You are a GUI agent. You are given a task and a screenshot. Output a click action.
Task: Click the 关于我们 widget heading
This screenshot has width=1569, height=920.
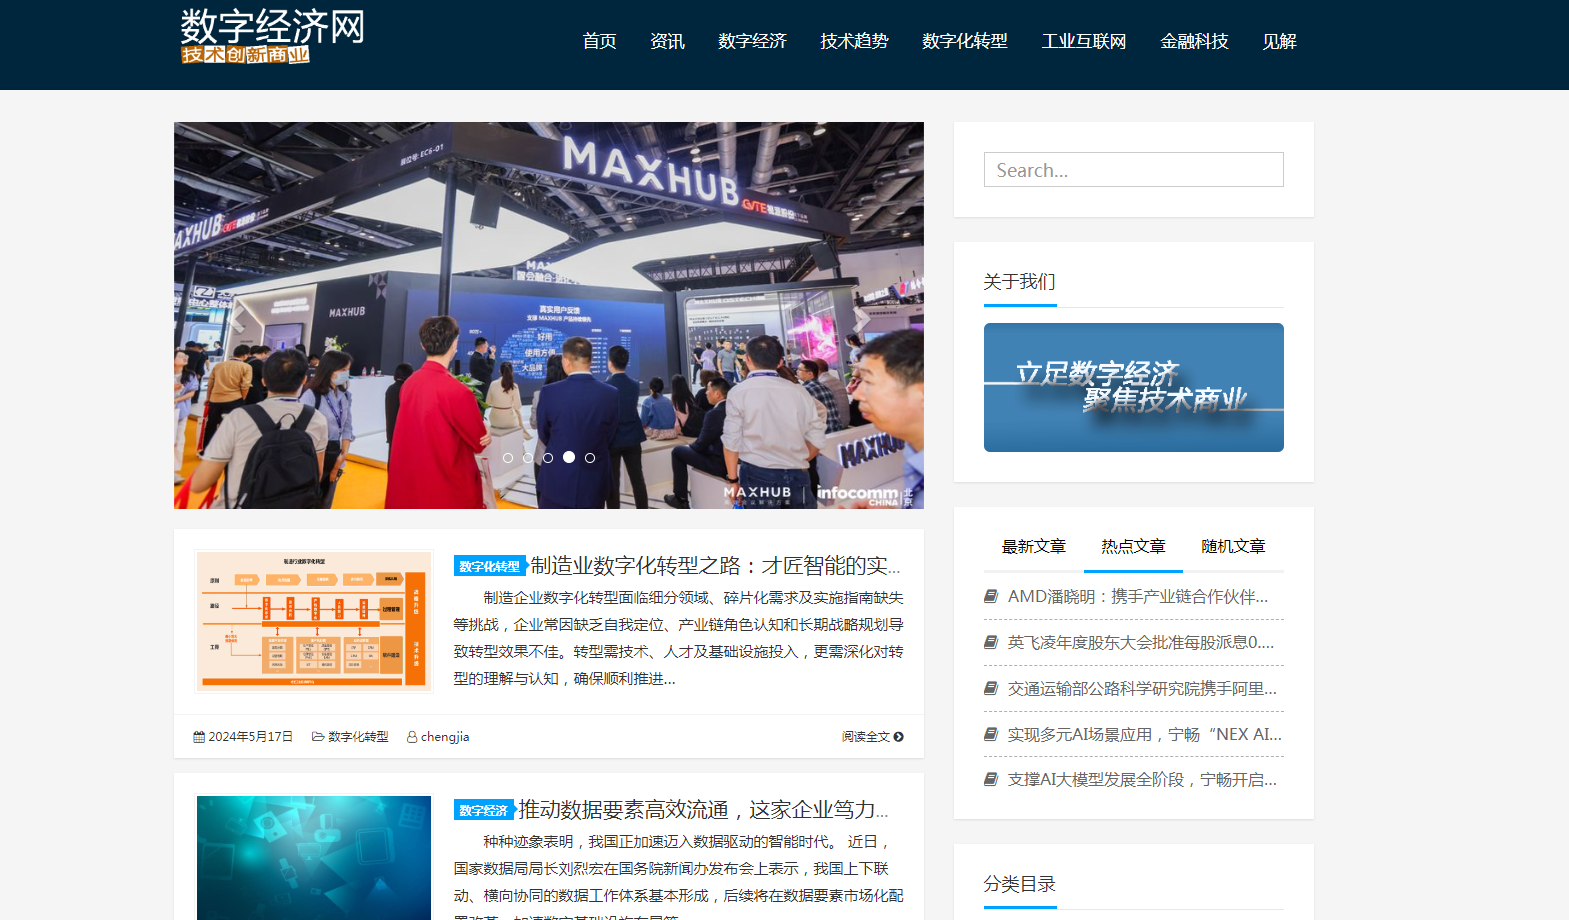tap(1019, 282)
